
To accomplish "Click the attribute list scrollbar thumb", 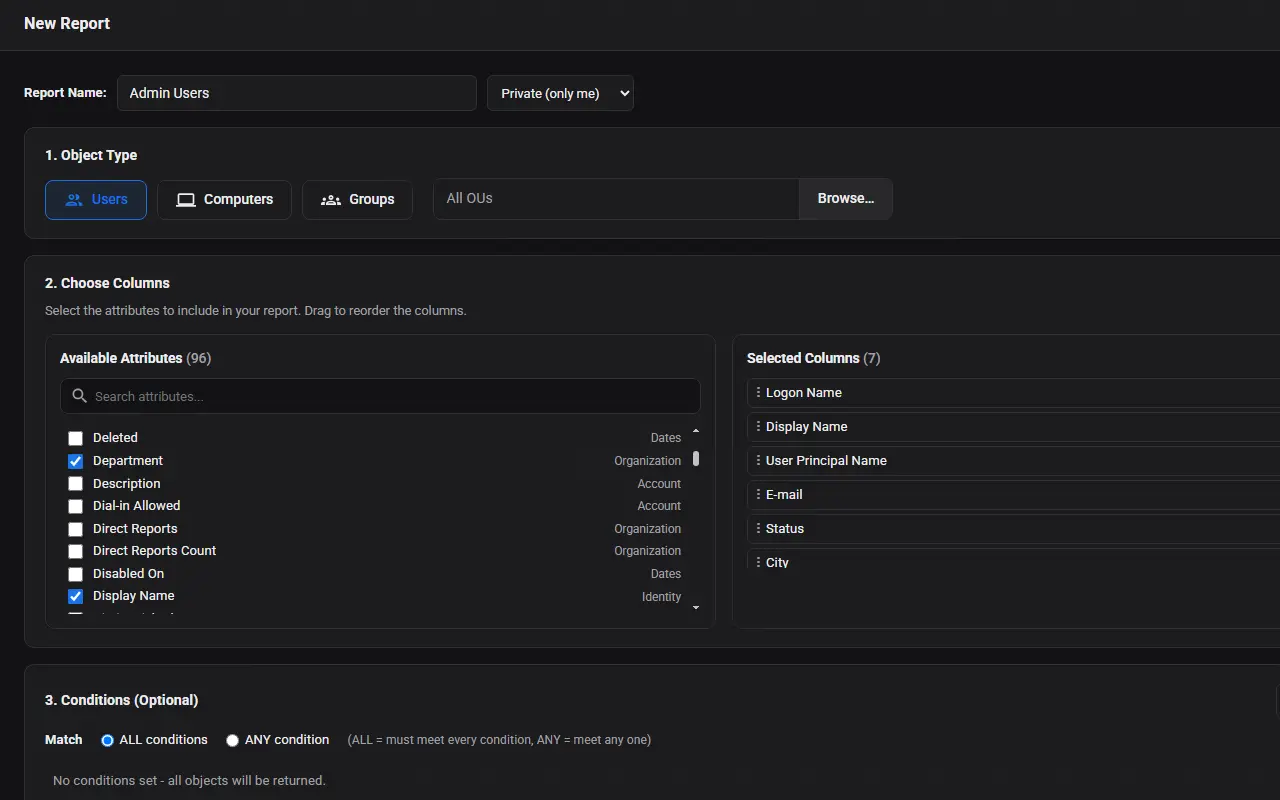I will pos(696,459).
